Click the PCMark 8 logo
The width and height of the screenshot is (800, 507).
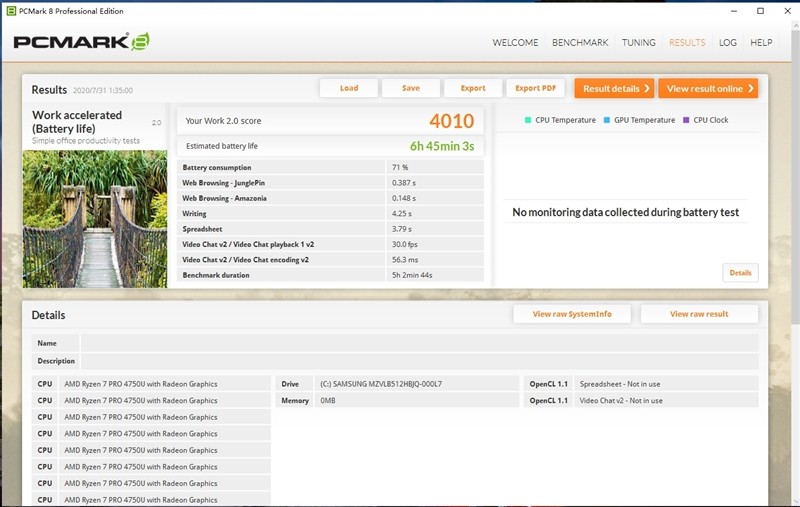[x=82, y=41]
